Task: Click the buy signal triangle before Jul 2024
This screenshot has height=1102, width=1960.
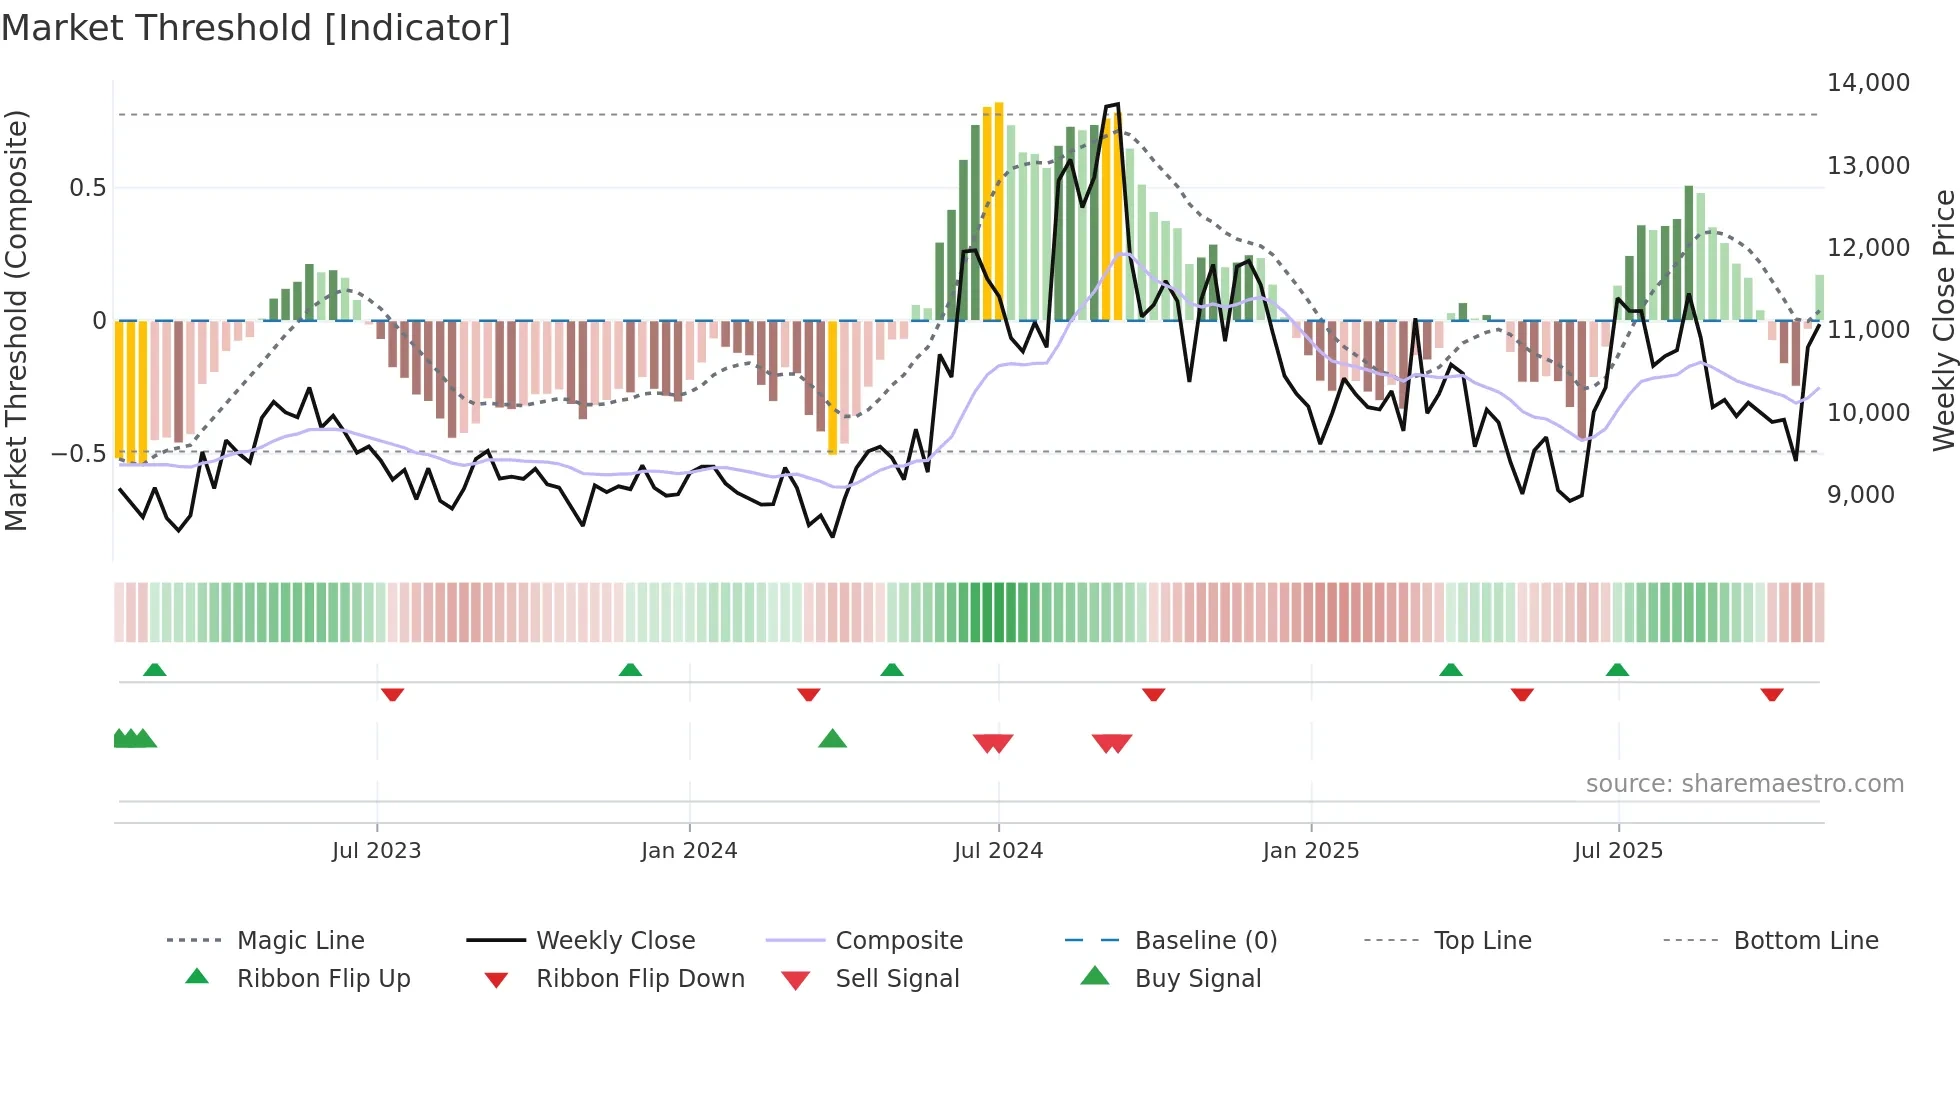Action: pos(832,739)
